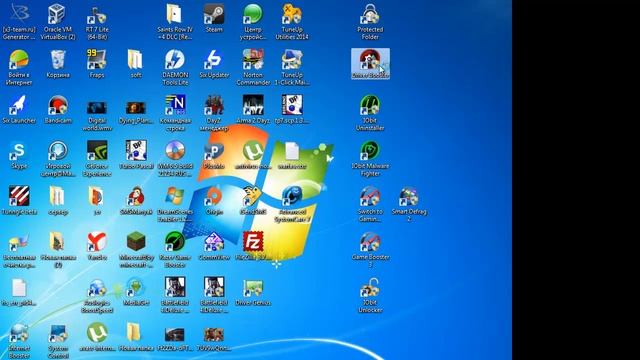Open IObit Uninstaller
Image resolution: width=640 pixels, height=360 pixels.
coord(370,113)
